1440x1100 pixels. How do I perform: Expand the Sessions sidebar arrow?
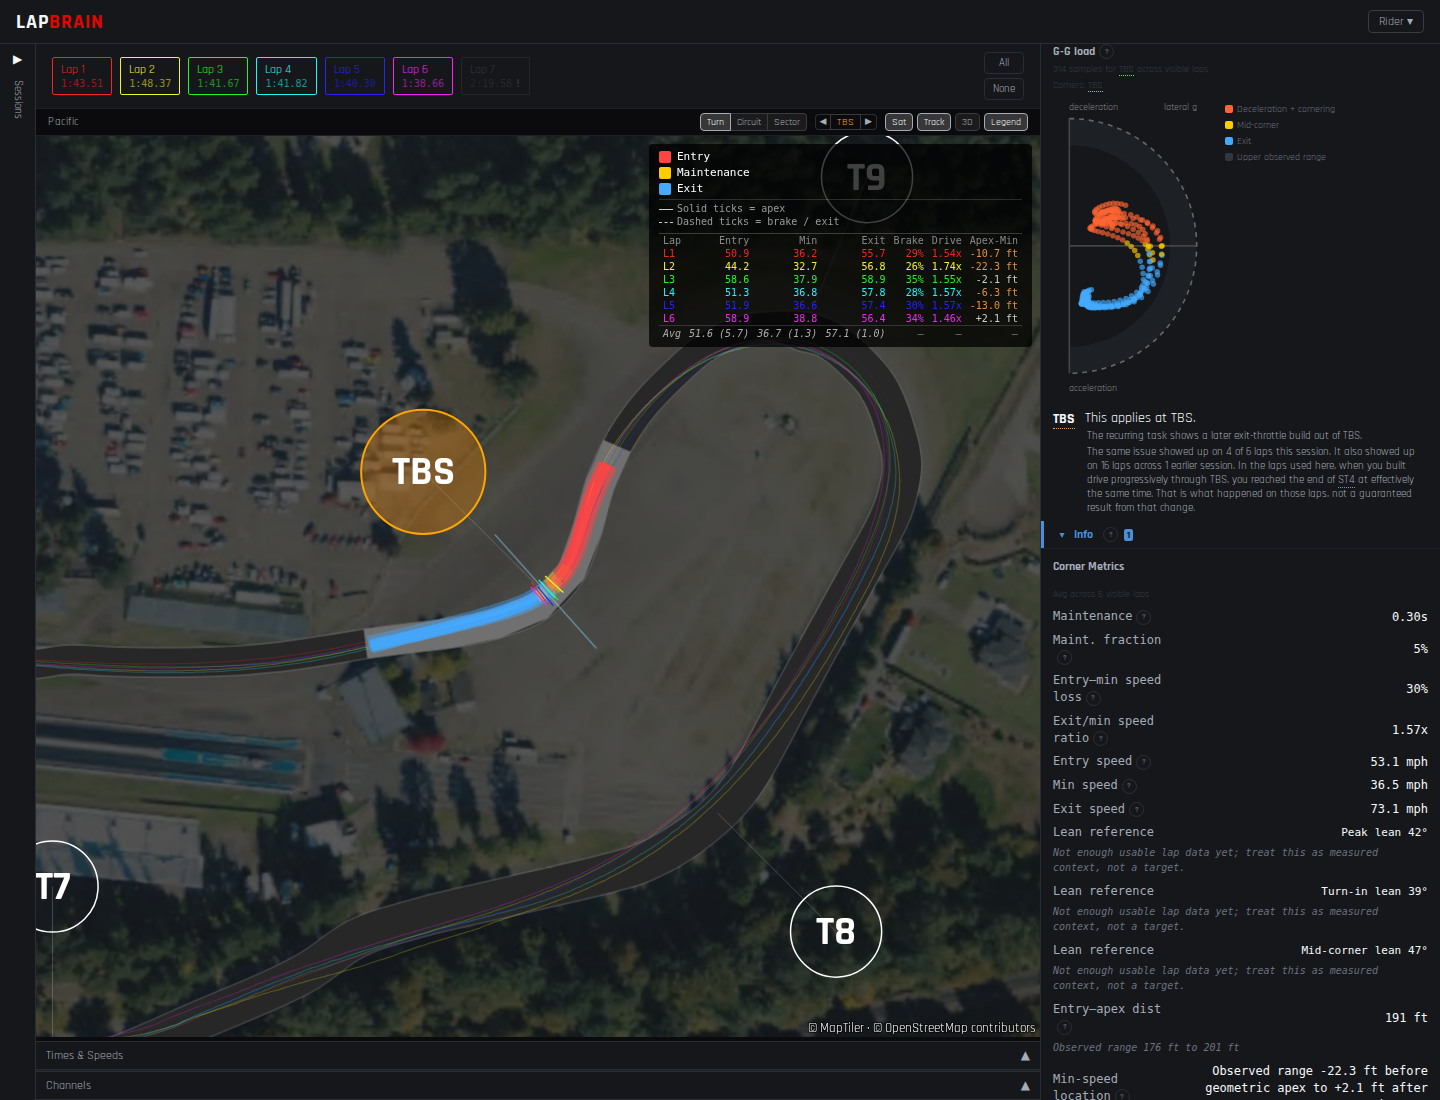(x=17, y=60)
